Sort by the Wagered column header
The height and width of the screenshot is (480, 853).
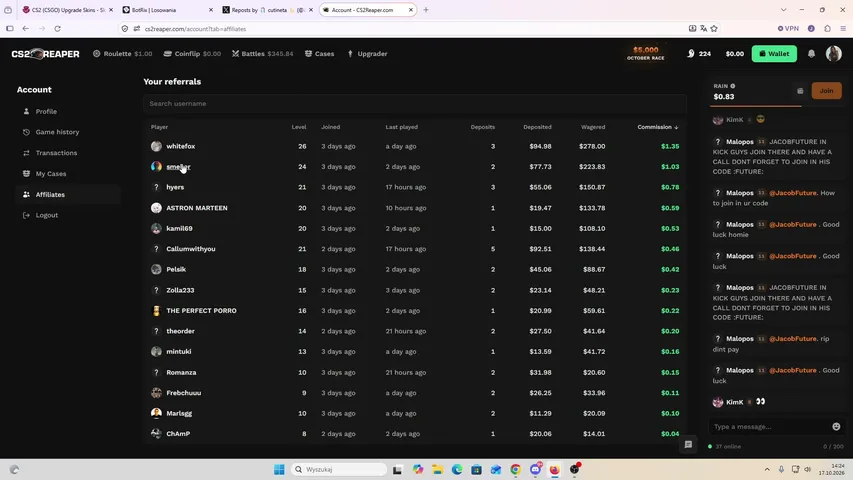click(593, 127)
